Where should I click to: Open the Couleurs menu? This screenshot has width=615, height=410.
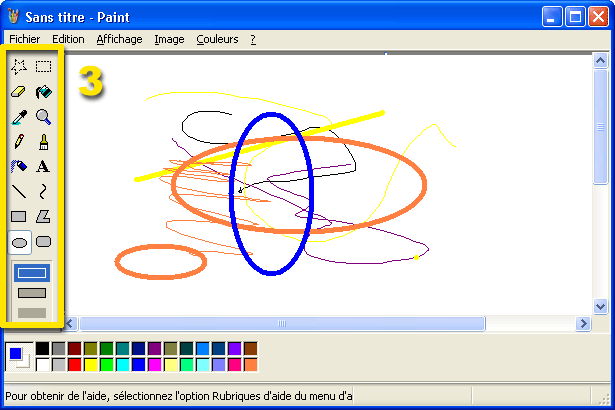click(217, 39)
